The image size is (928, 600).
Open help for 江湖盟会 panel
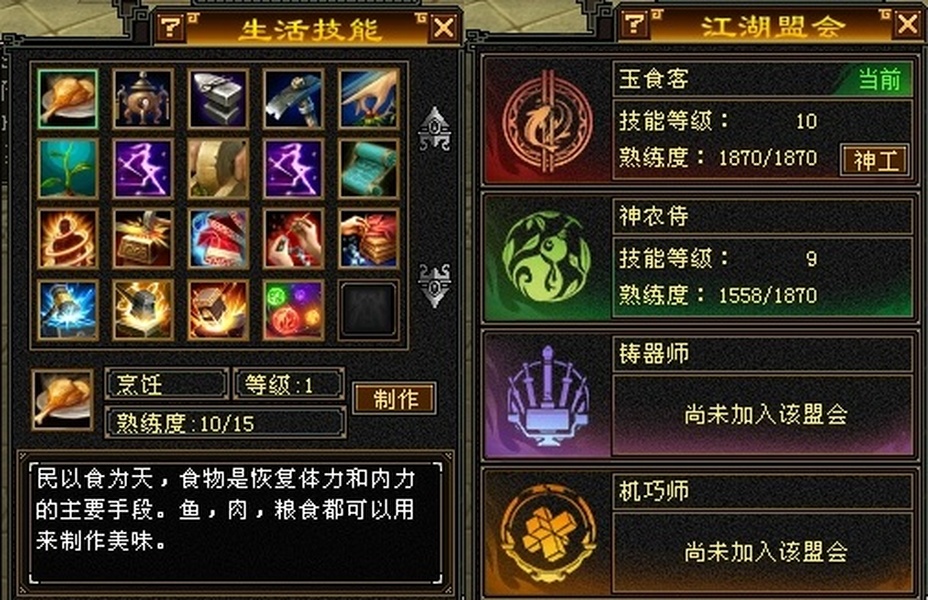pyautogui.click(x=634, y=25)
